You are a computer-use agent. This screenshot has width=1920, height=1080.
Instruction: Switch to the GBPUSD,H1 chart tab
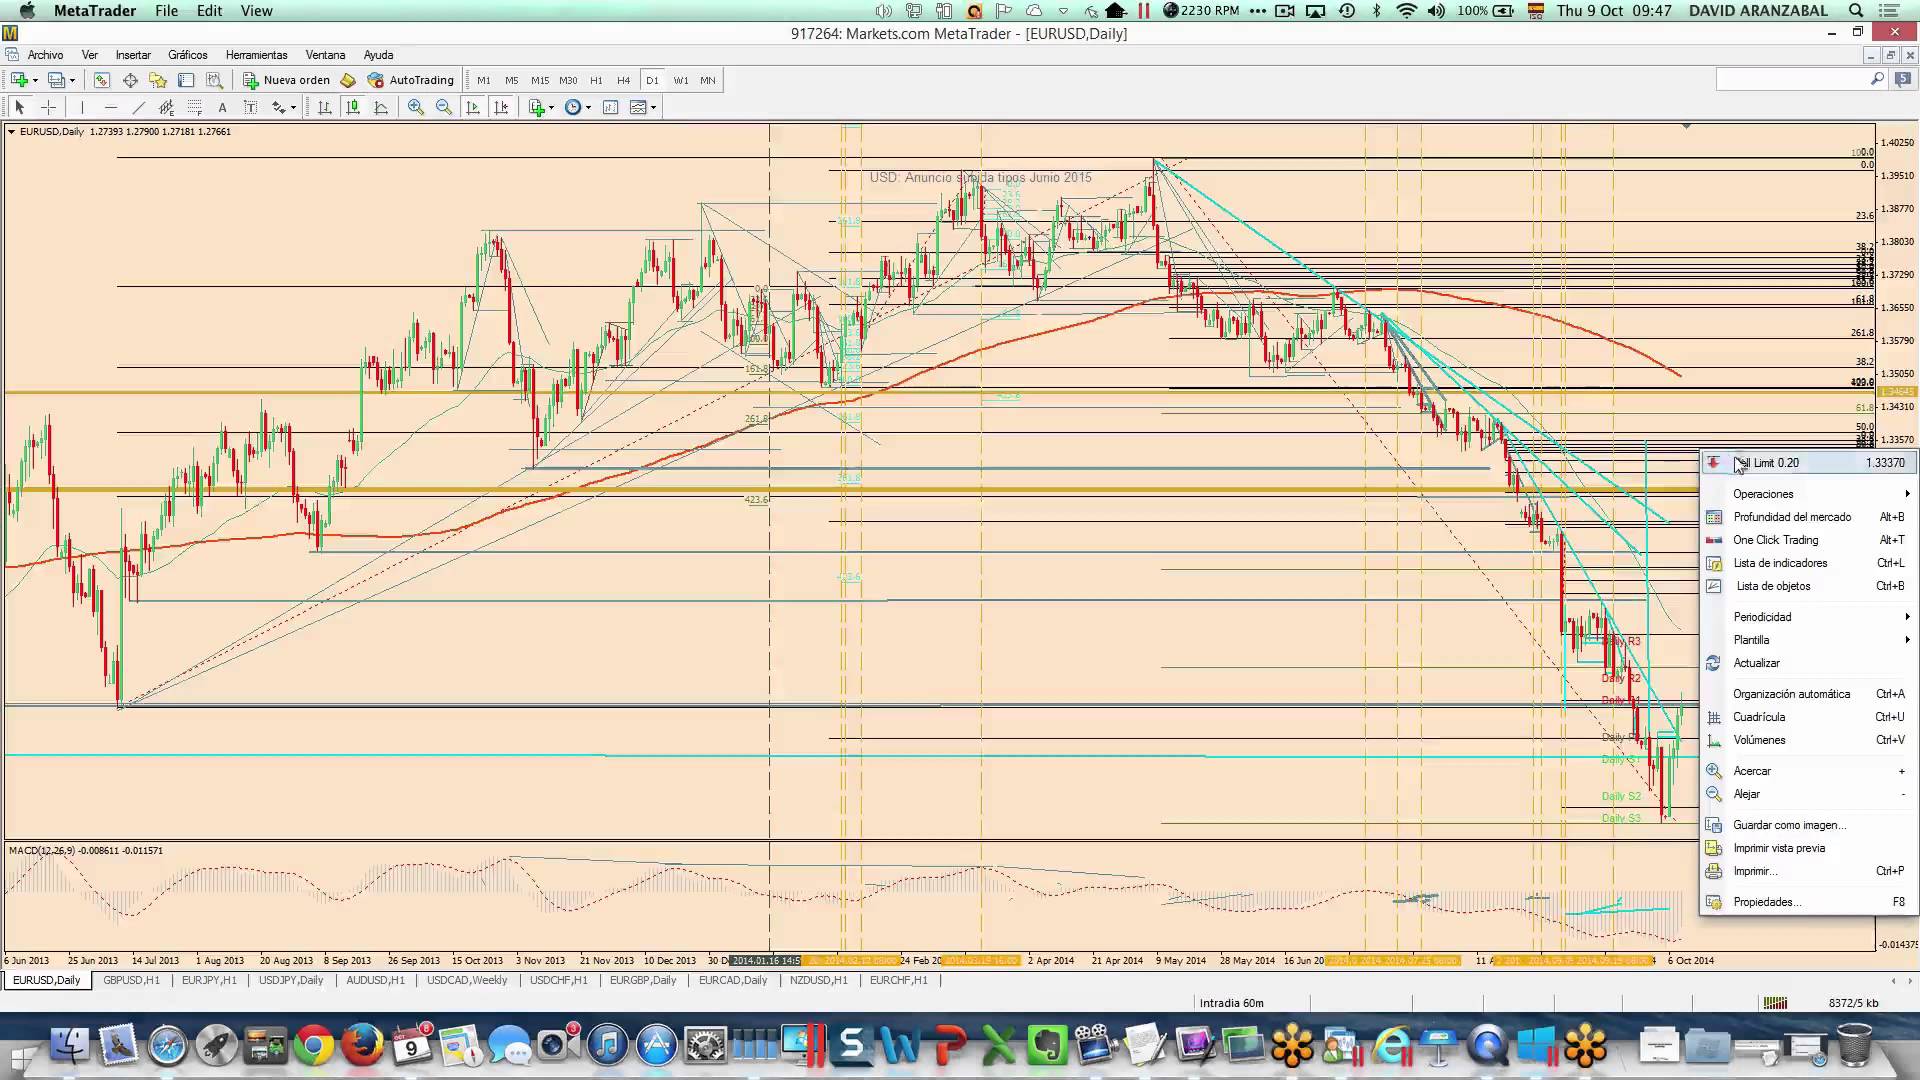pos(131,980)
